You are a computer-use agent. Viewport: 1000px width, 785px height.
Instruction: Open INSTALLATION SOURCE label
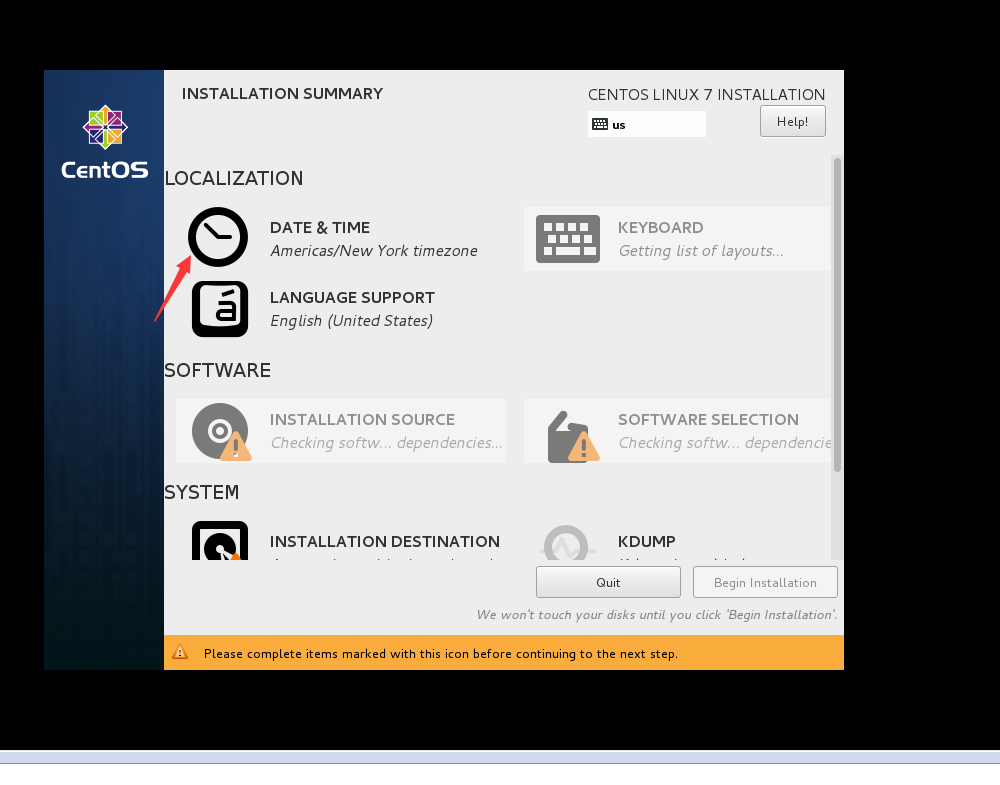click(x=362, y=420)
